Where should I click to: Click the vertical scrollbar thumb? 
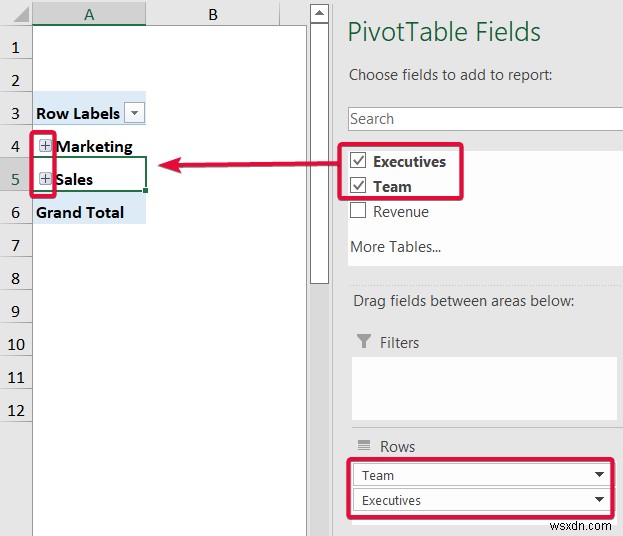click(319, 153)
